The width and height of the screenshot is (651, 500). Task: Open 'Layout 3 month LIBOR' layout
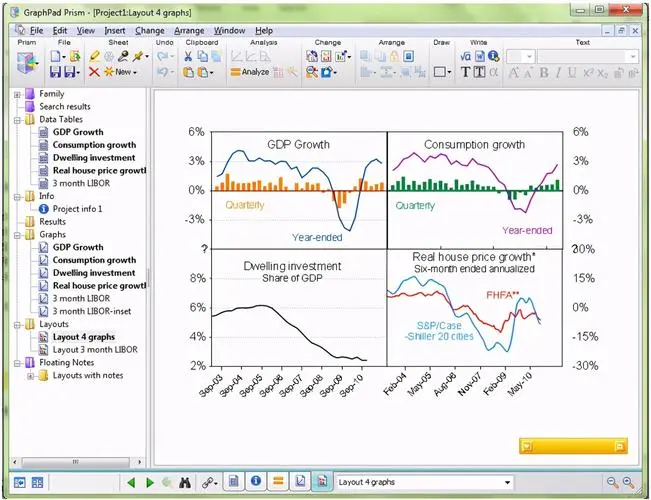[x=97, y=350]
